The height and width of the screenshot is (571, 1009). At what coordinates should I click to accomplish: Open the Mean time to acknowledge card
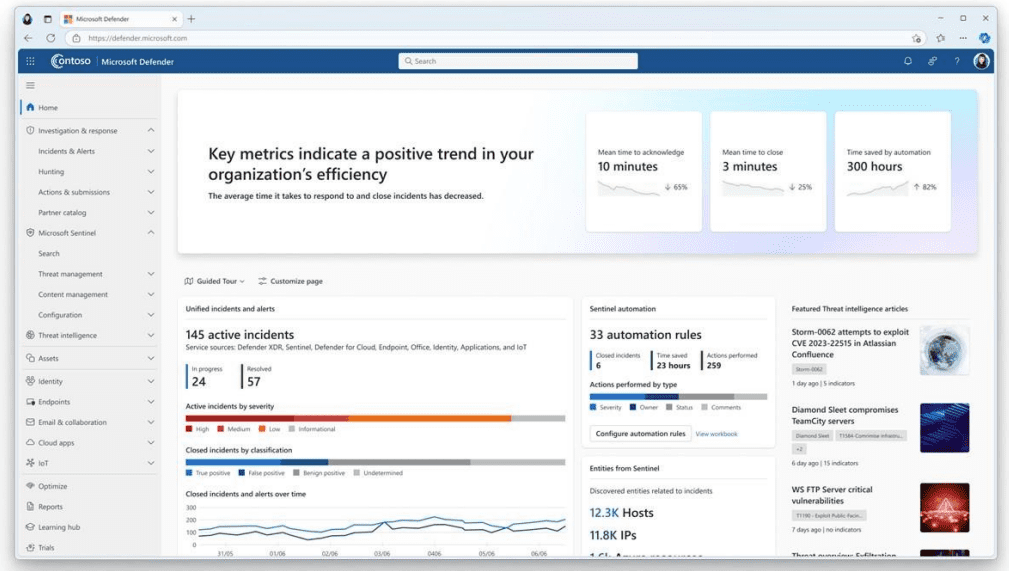643,172
